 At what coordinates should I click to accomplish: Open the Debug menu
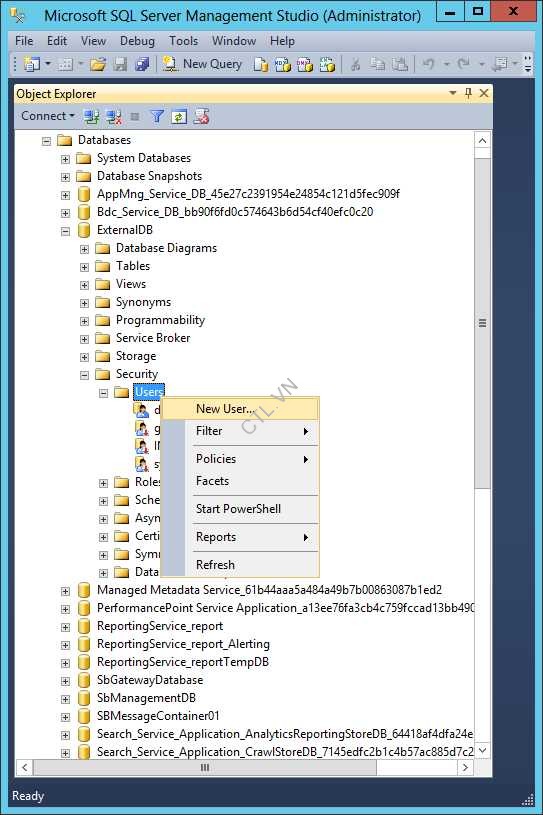[137, 41]
